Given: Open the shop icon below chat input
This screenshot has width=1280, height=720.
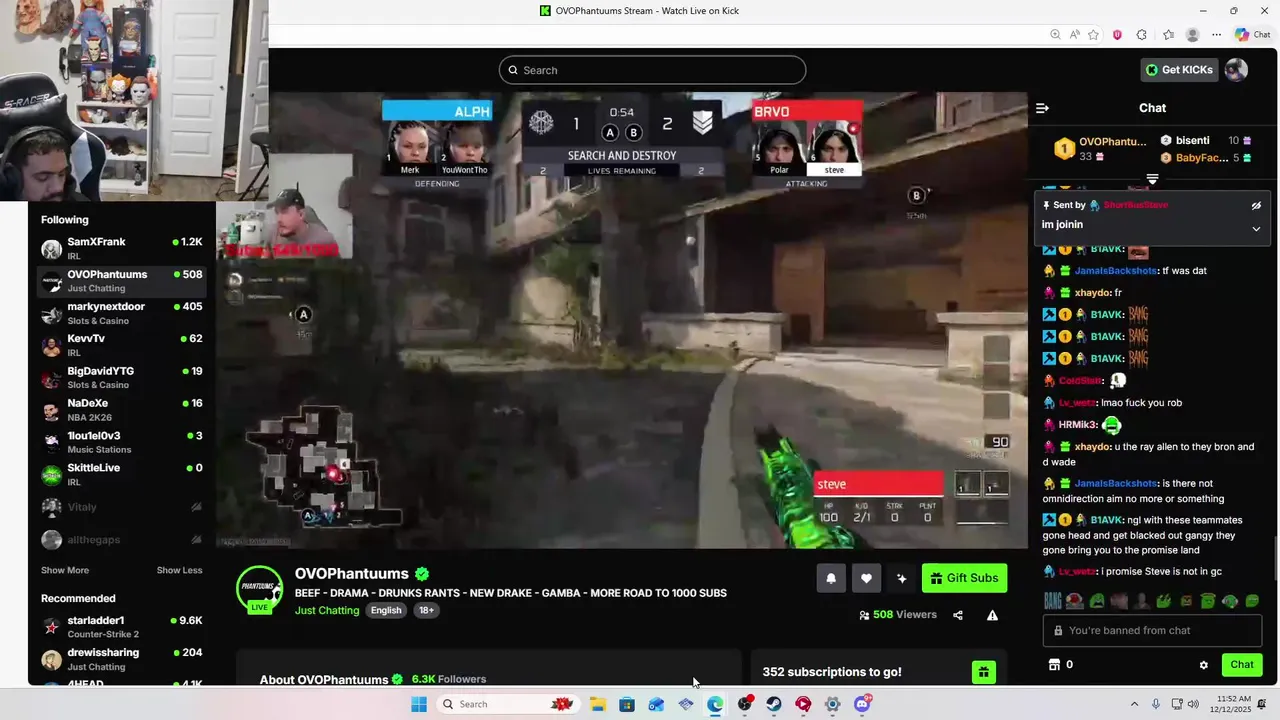Looking at the screenshot, I should (1053, 665).
